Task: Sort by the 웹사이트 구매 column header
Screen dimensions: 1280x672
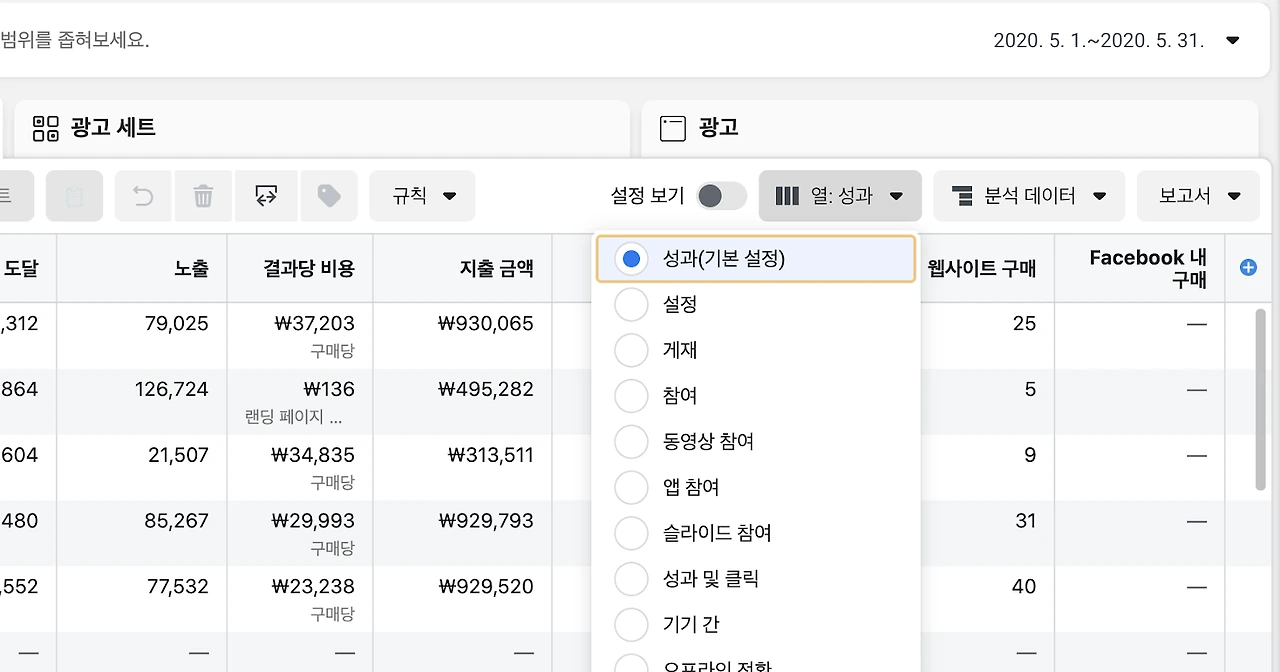Action: click(982, 268)
